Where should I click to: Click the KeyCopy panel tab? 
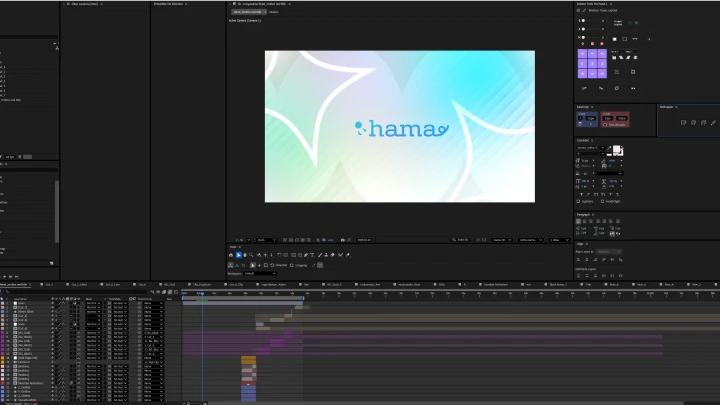tap(583, 107)
